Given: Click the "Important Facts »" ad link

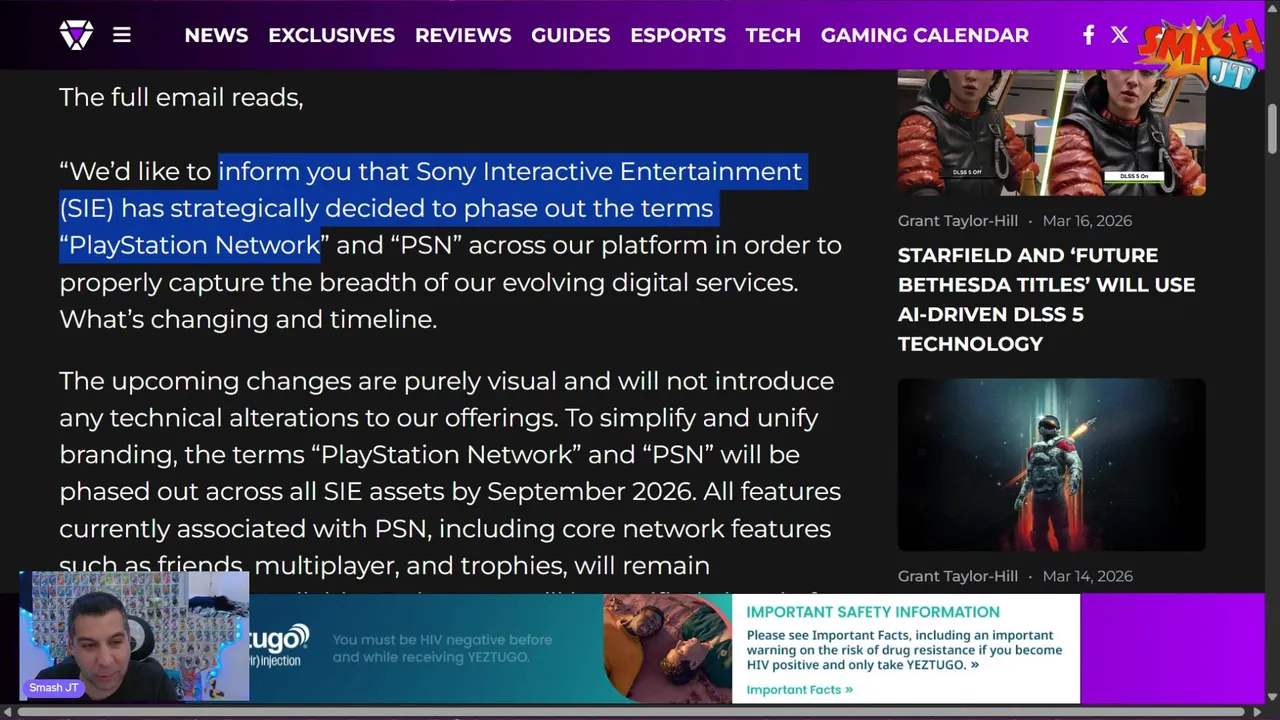Looking at the screenshot, I should click(x=799, y=689).
